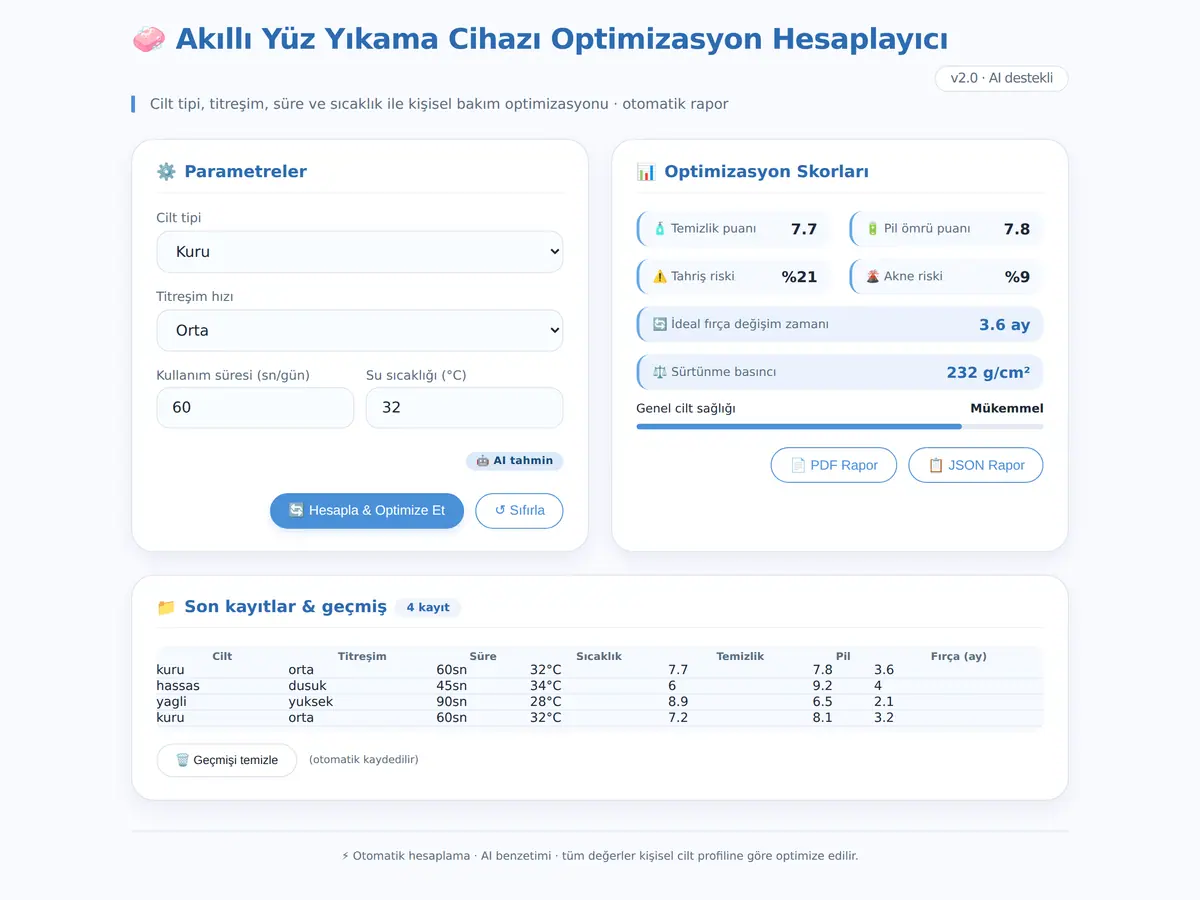Click the 232 g/cm² pressure value
This screenshot has height=900, width=1200.
pyautogui.click(x=988, y=373)
